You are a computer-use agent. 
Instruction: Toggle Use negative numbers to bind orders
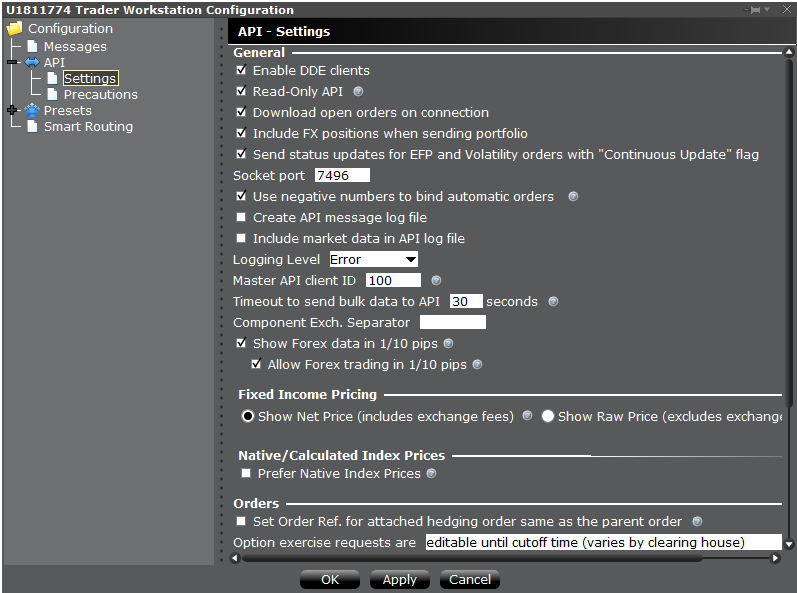pos(241,196)
